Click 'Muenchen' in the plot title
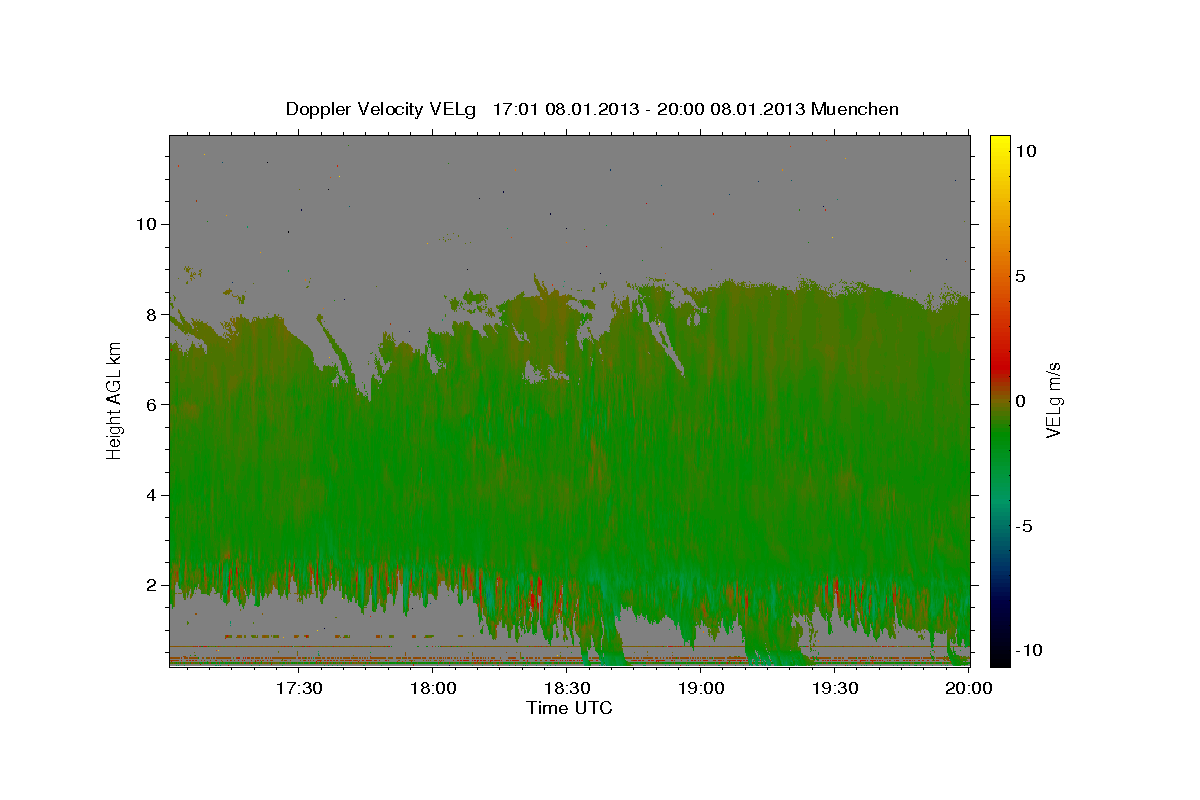The width and height of the screenshot is (1200, 800). tap(856, 109)
